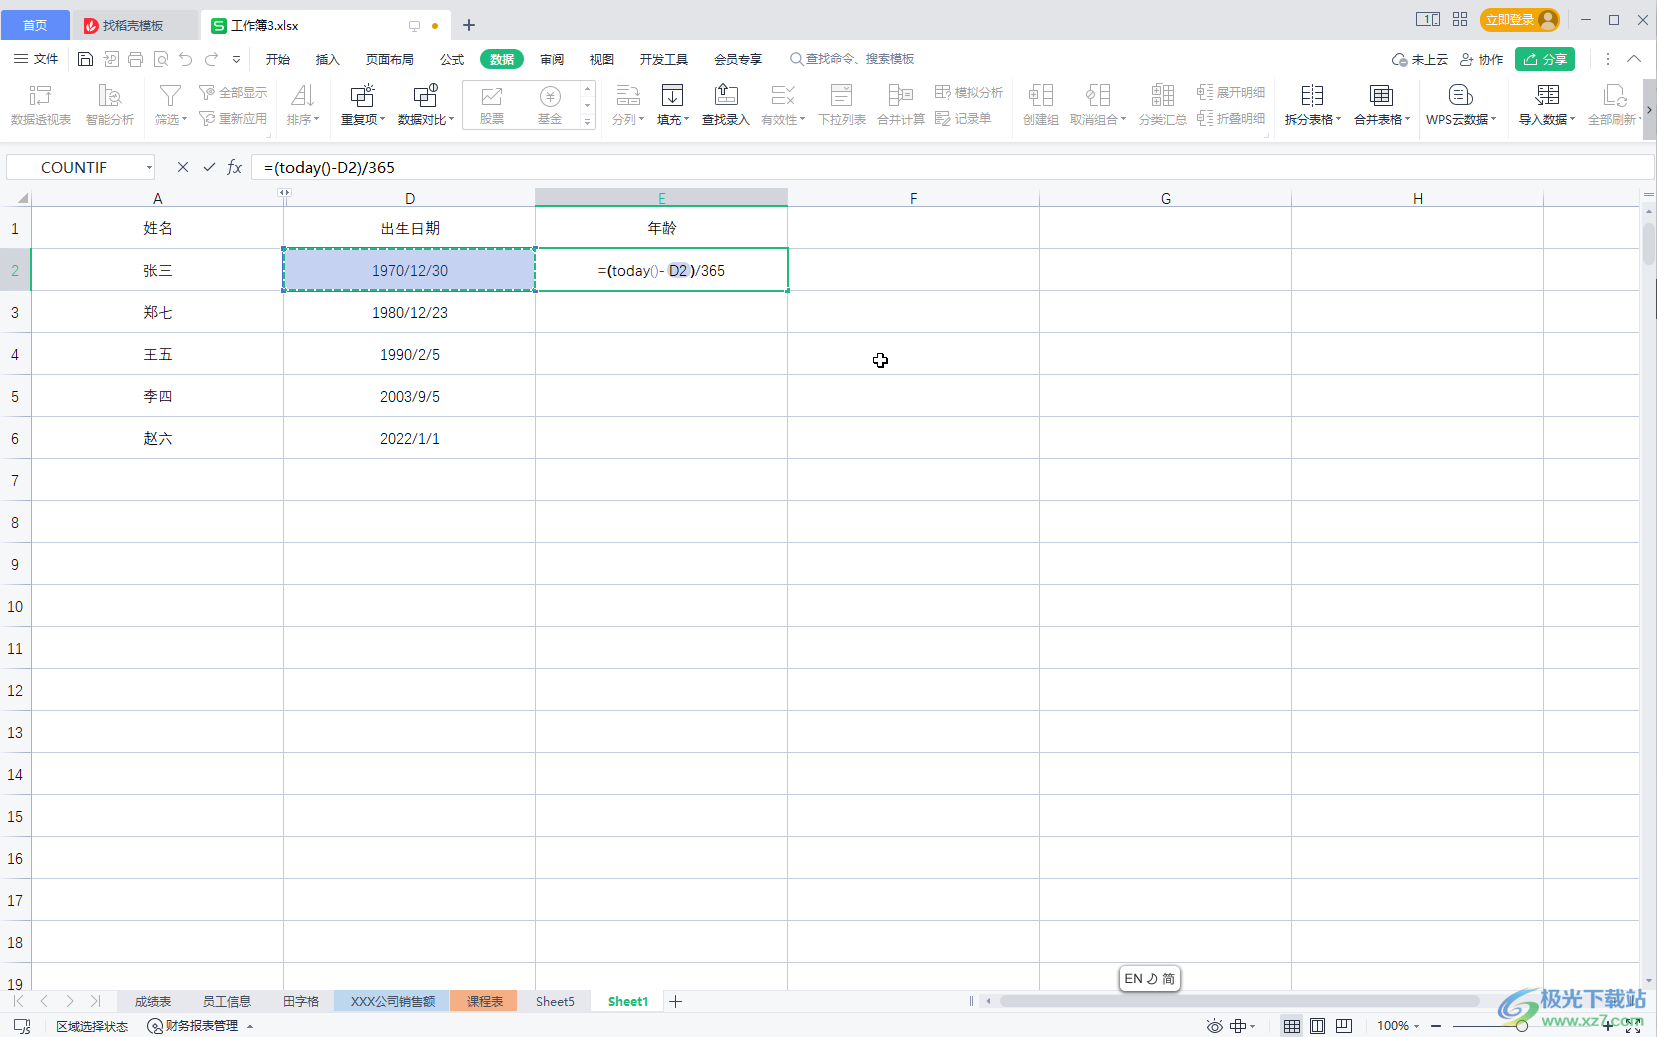Screen dimensions: 1657x1037
Task: Add a new sheet with the plus button
Action: tap(676, 1001)
